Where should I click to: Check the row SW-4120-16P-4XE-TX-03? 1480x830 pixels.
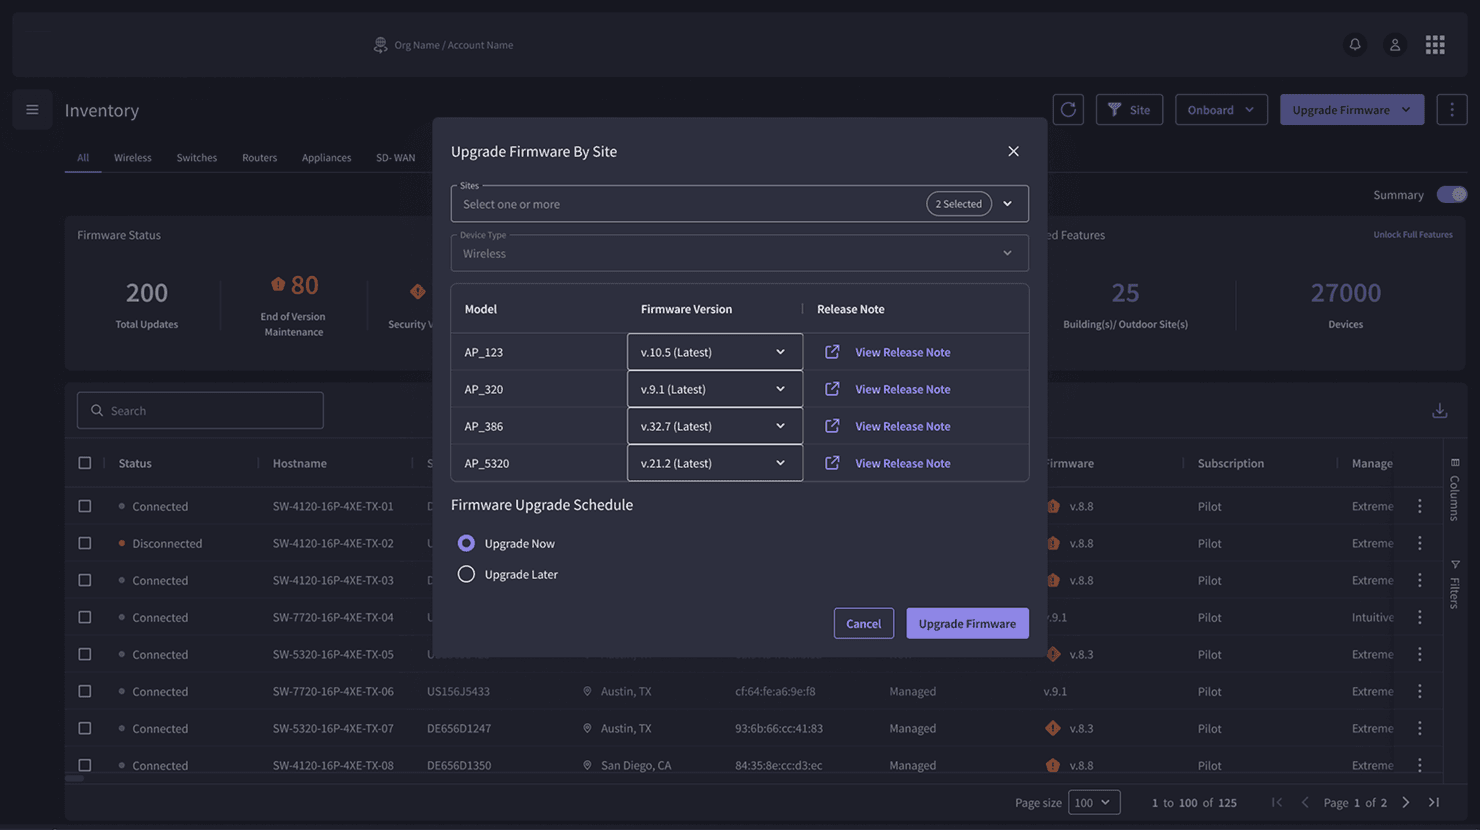(85, 580)
